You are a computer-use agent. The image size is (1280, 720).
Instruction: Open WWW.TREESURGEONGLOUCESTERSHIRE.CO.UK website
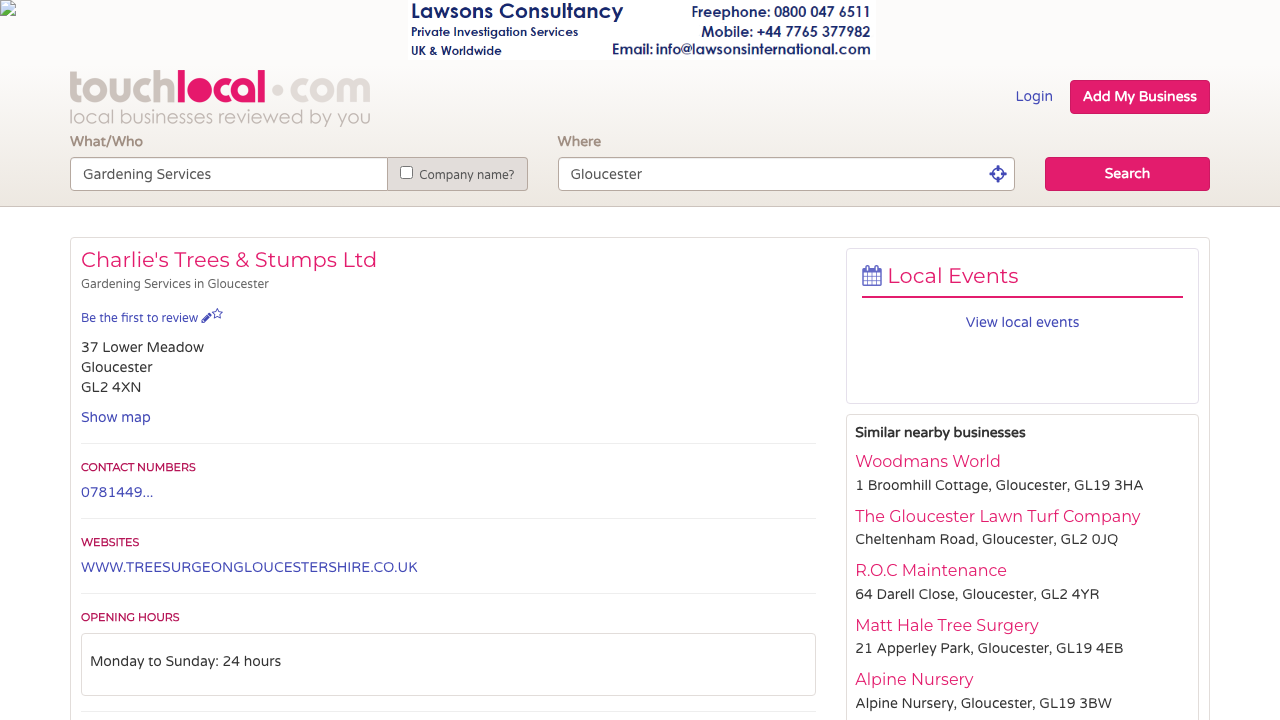(x=249, y=566)
